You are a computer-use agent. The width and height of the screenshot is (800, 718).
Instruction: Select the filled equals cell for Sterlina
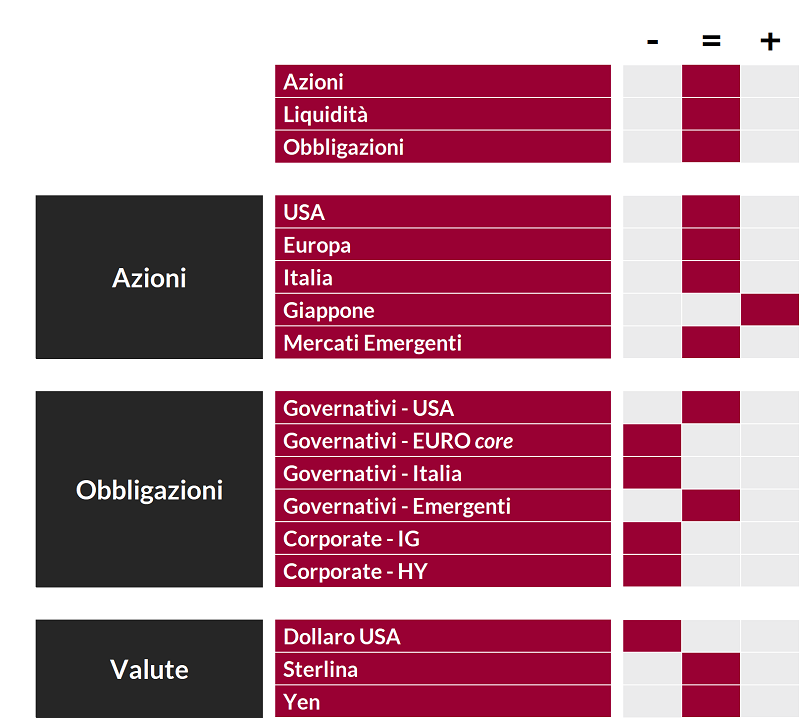(711, 669)
